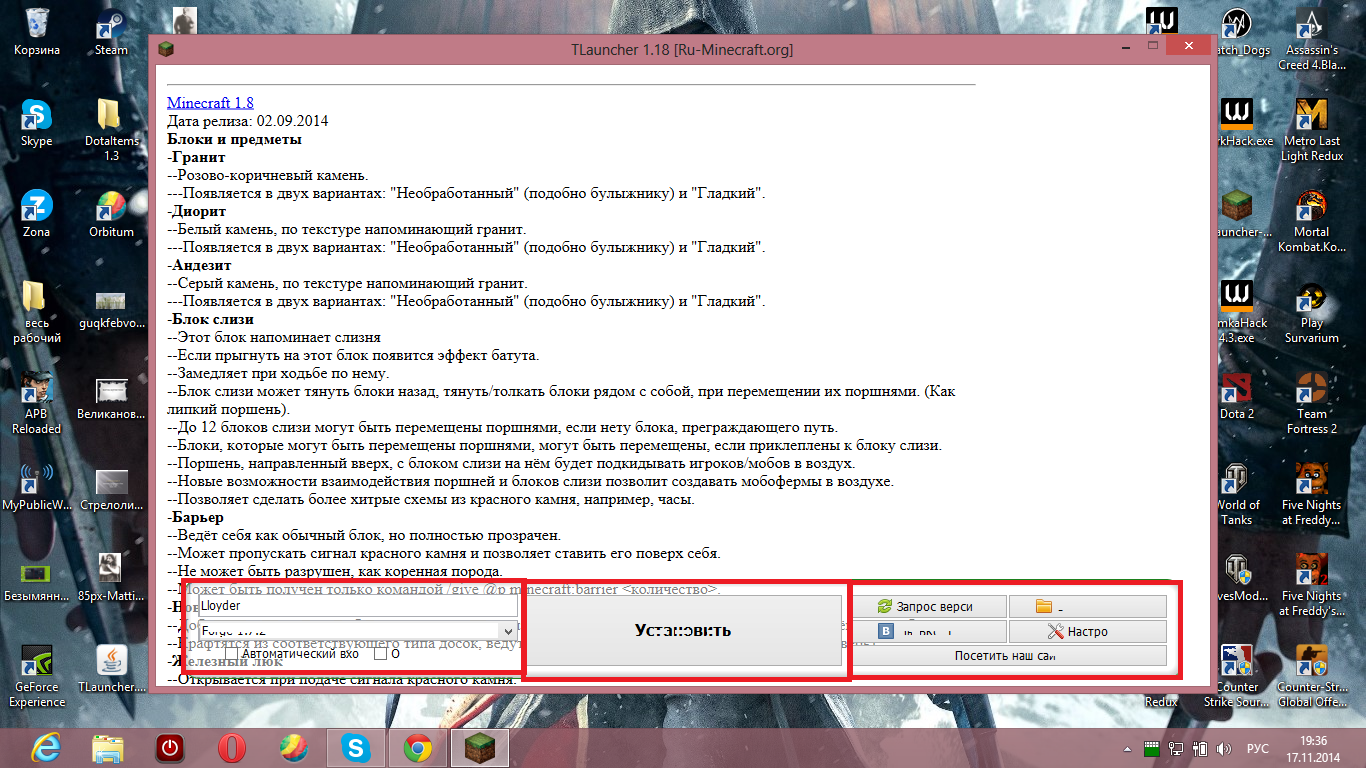
Task: Select the Mortal Kombat shortcut
Action: coord(1312,220)
